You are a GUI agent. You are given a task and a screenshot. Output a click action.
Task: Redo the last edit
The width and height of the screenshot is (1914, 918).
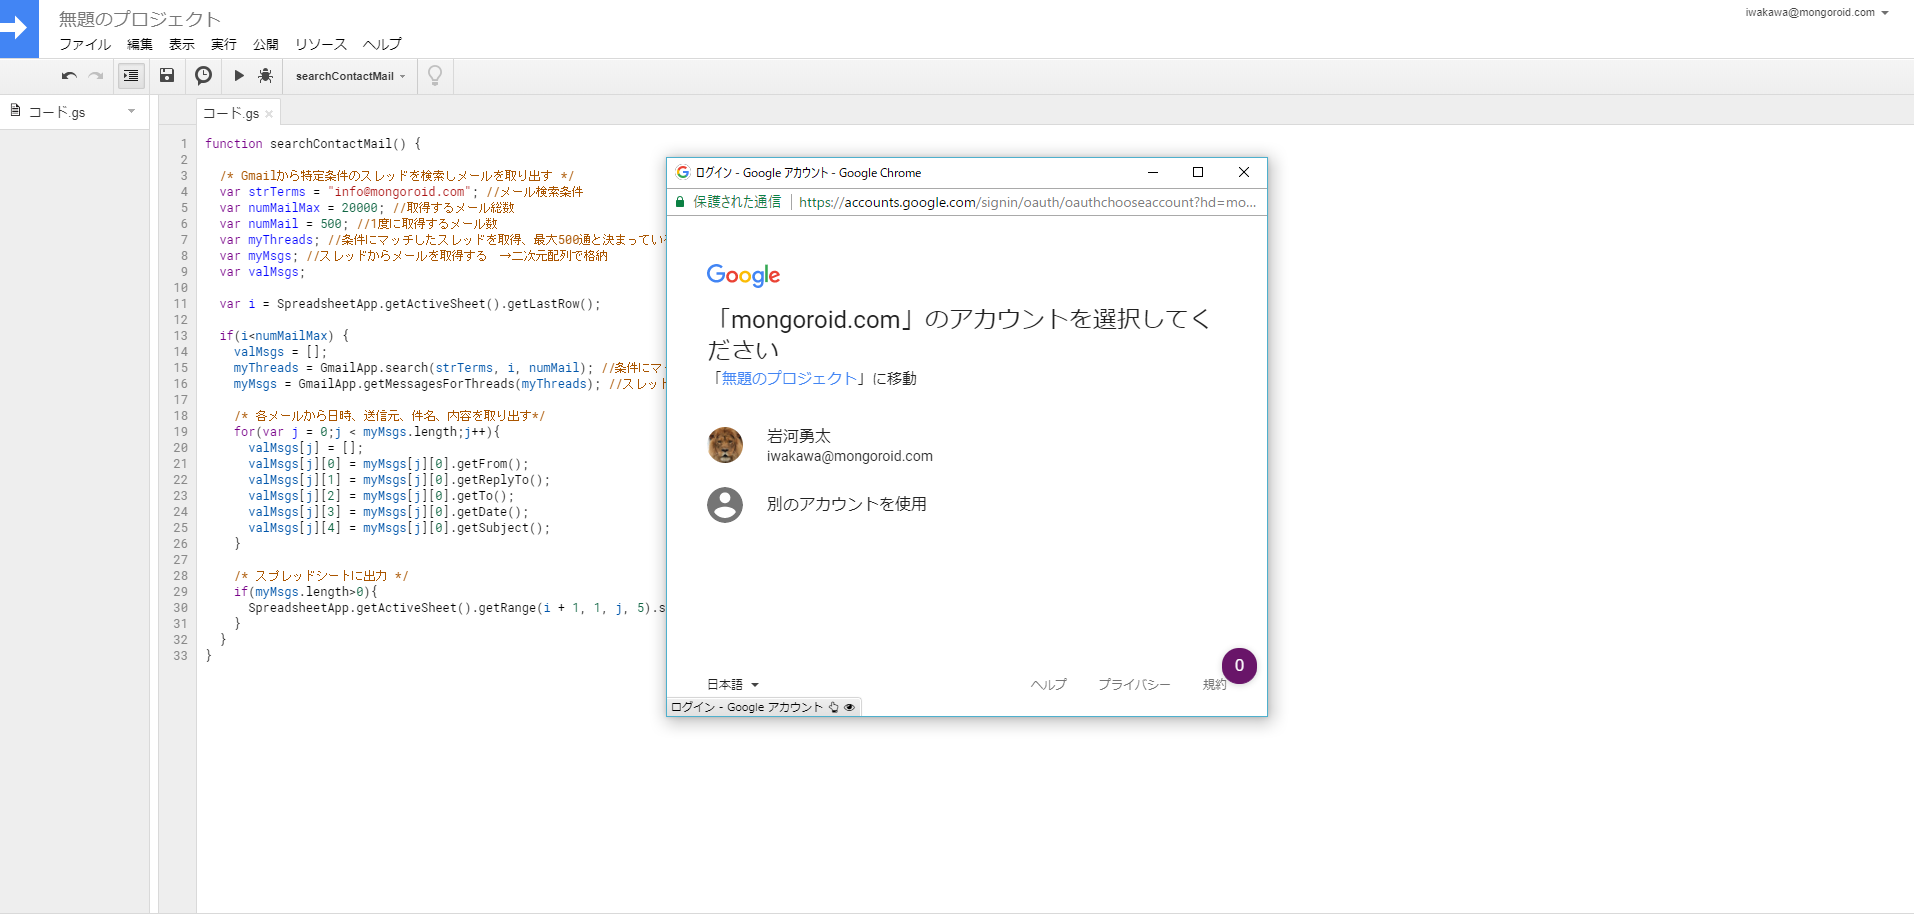click(x=96, y=76)
